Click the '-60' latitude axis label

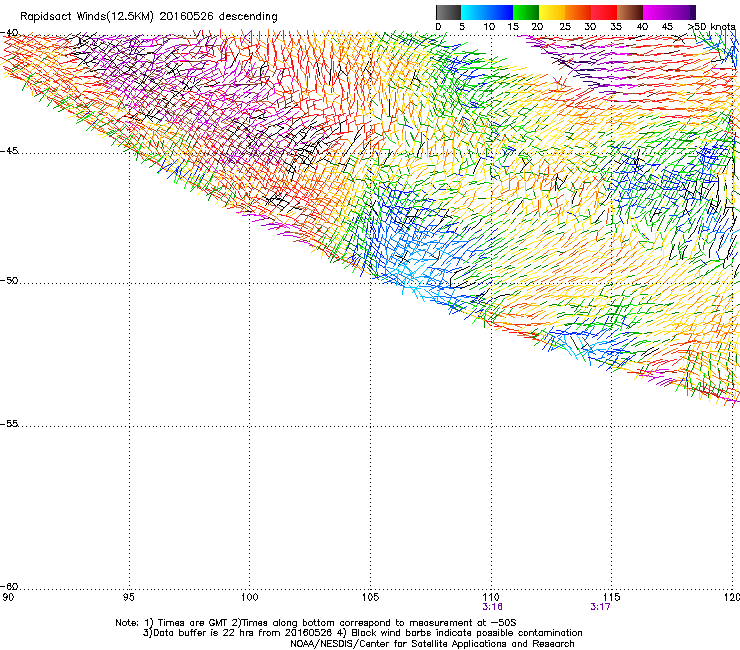tap(9, 586)
